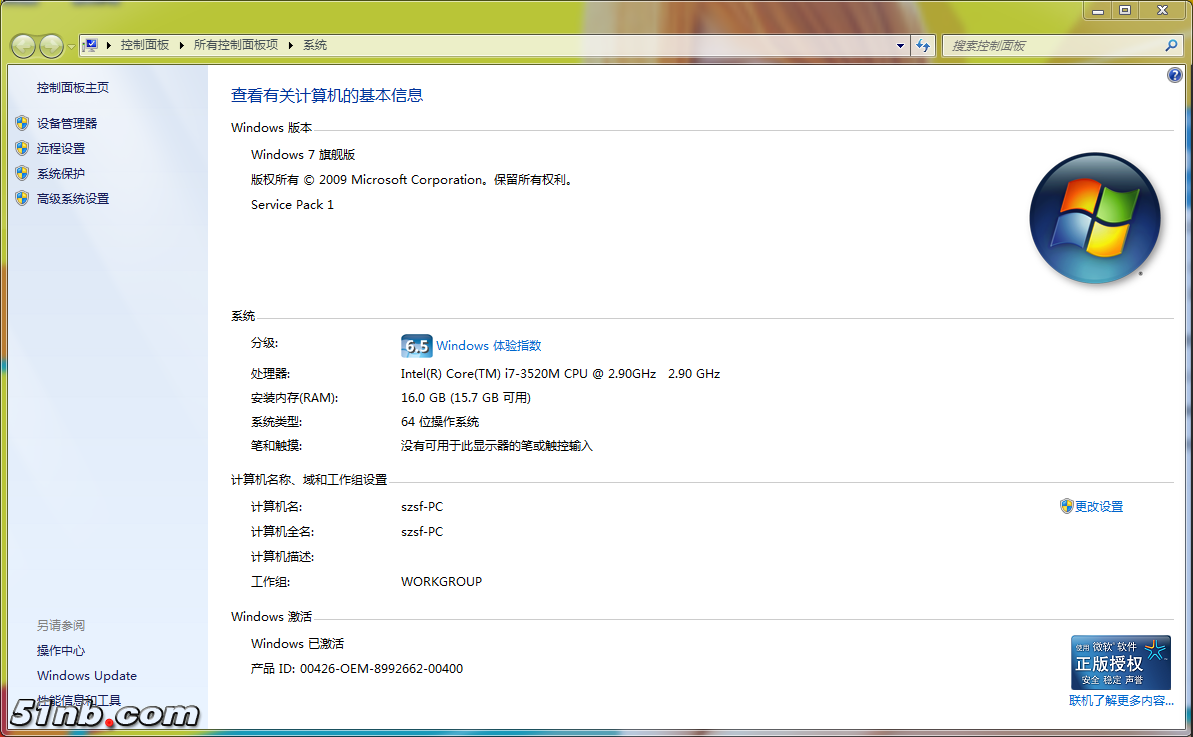Open the recent pages dropdown beside Forward

click(x=70, y=46)
